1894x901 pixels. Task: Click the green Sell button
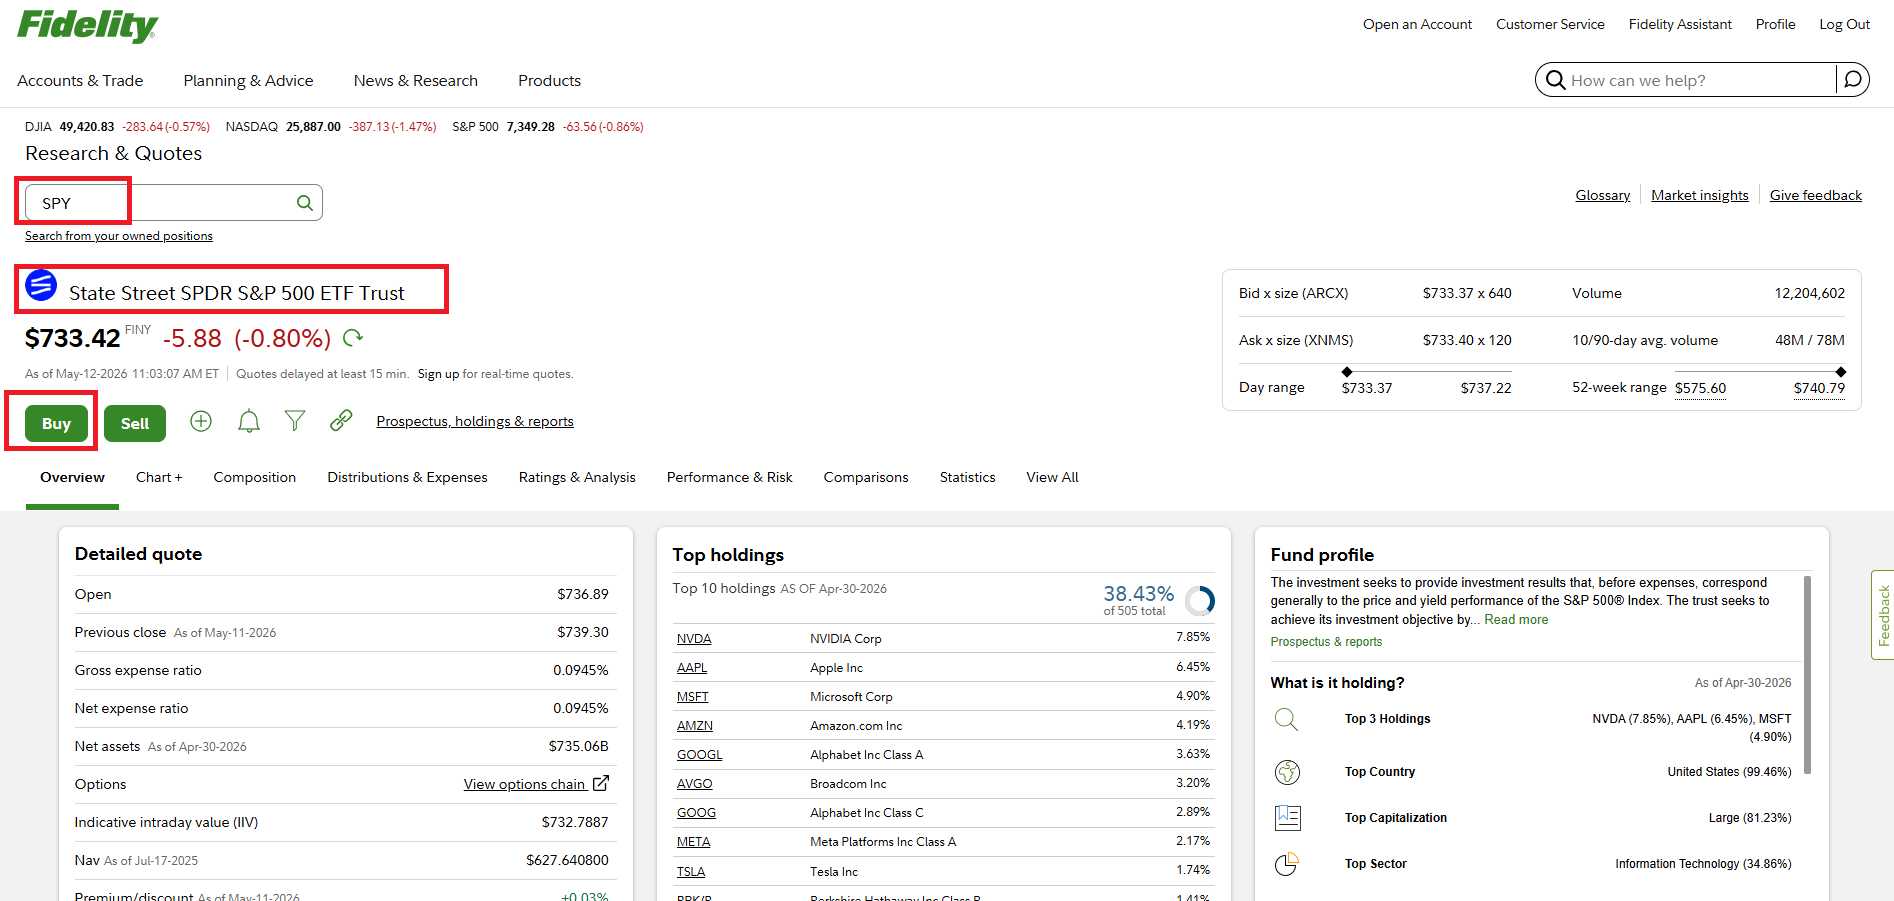click(135, 423)
